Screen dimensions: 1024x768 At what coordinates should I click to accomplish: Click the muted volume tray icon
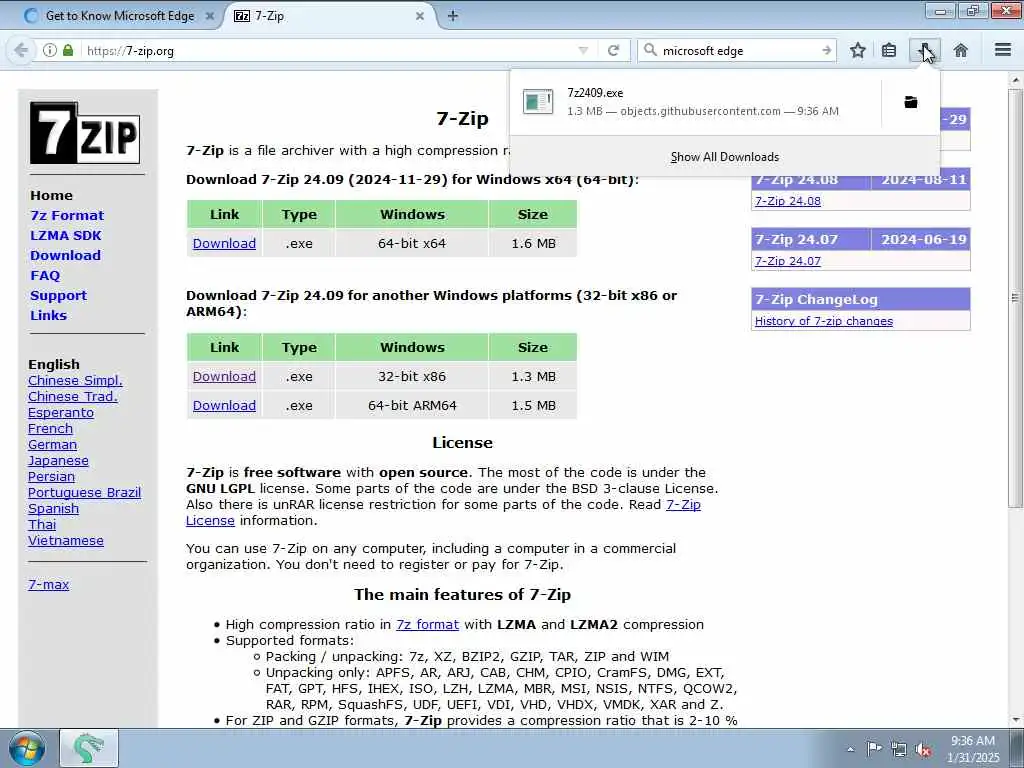pos(923,750)
